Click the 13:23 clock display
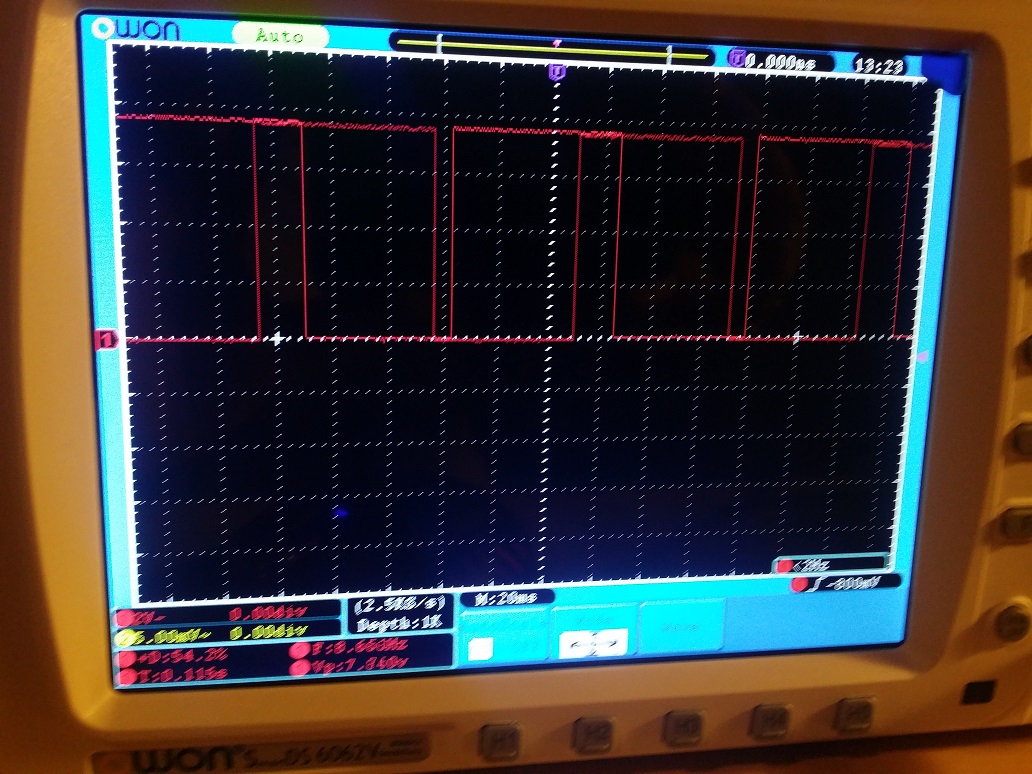Screen dimensions: 1032x774 (880, 65)
